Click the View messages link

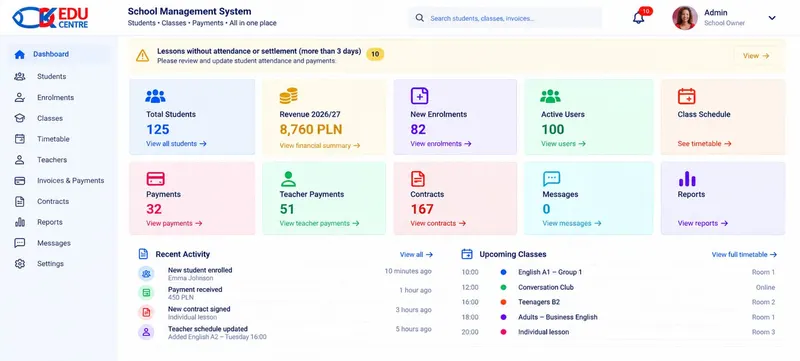[571, 223]
